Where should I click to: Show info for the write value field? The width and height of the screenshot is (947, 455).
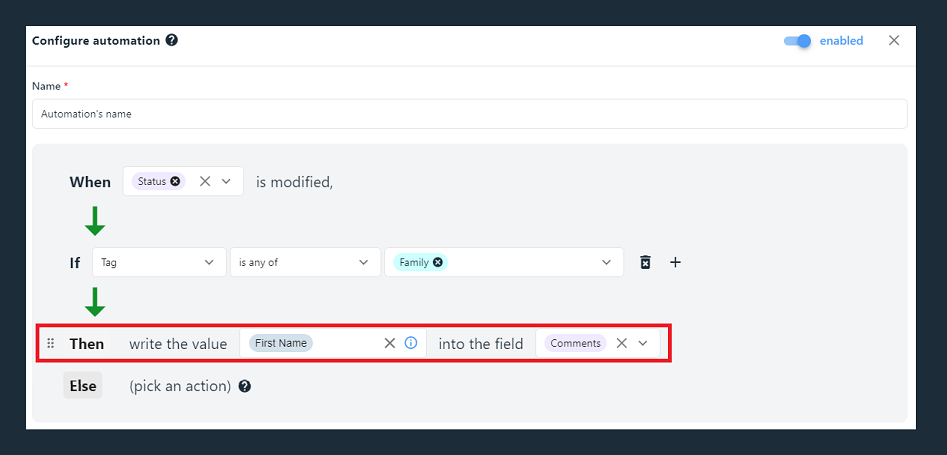411,343
